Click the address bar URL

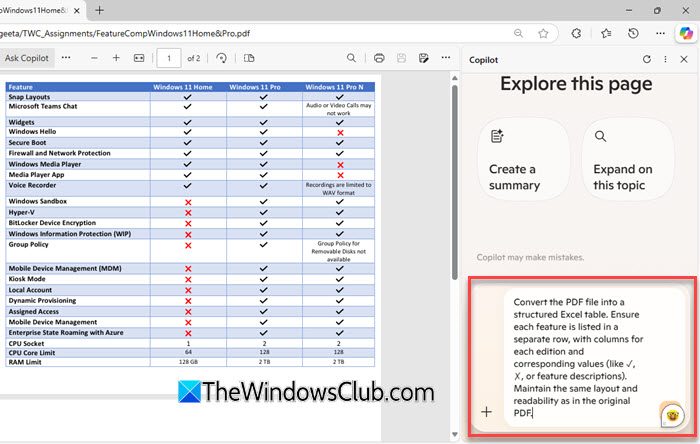click(125, 33)
